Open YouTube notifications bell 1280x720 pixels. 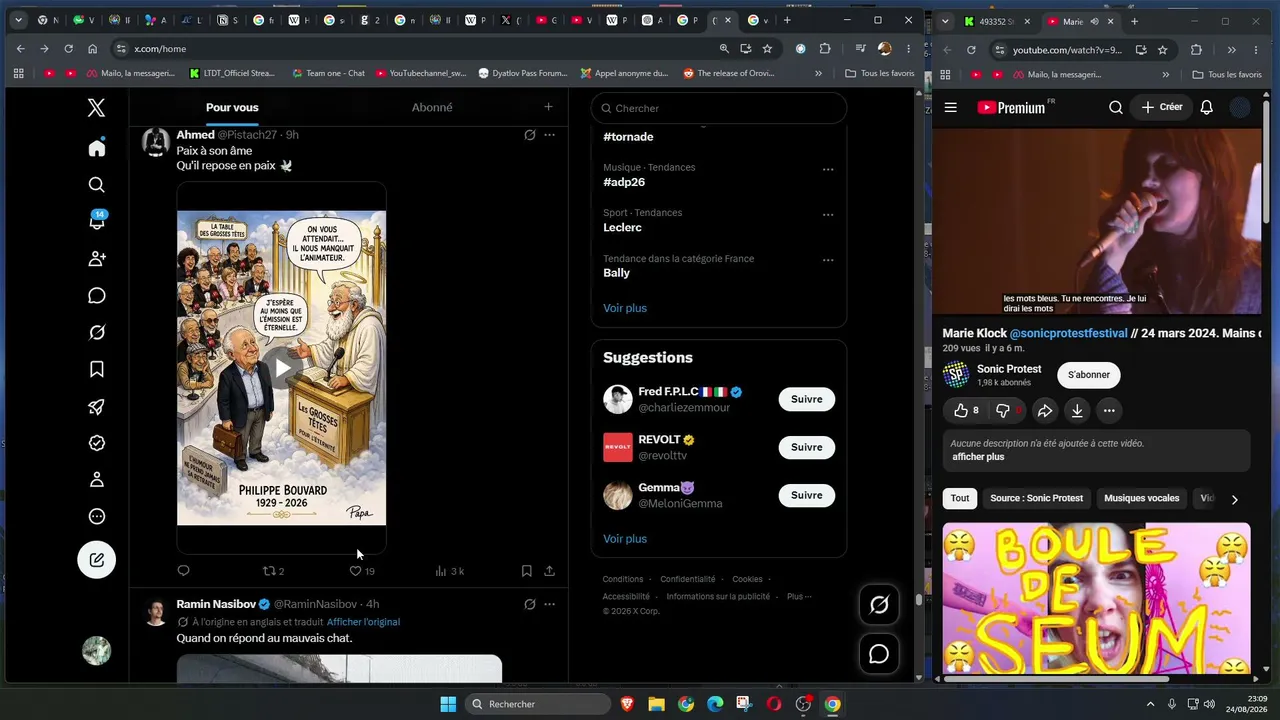pyautogui.click(x=1207, y=108)
